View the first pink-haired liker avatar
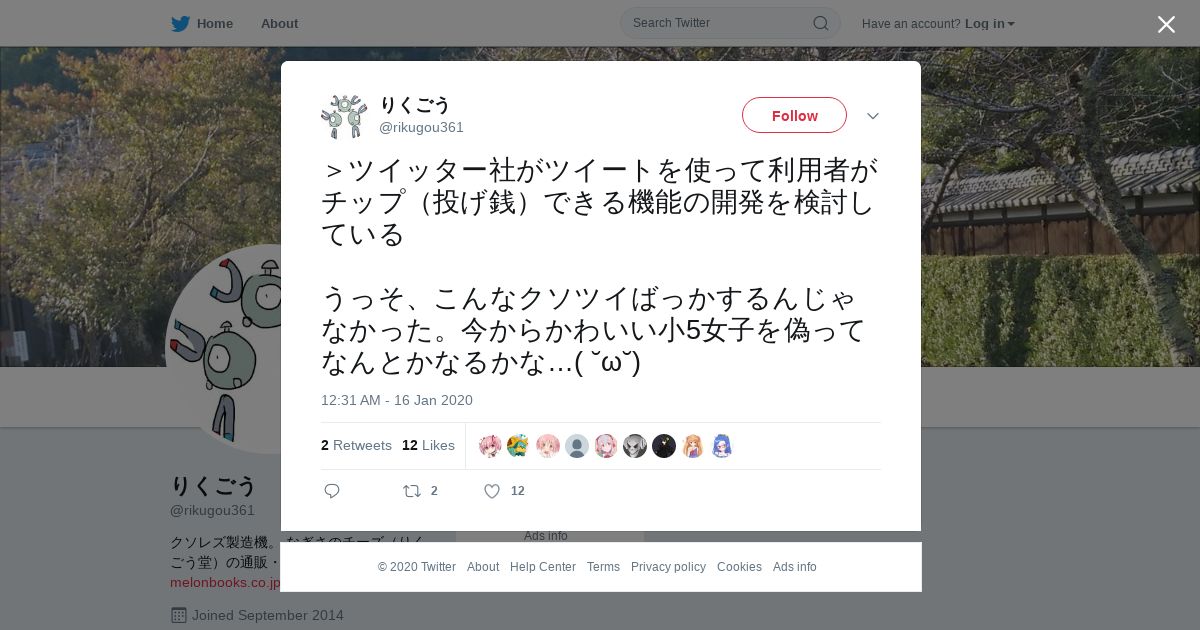Screen dimensions: 1200x630 tap(490, 446)
